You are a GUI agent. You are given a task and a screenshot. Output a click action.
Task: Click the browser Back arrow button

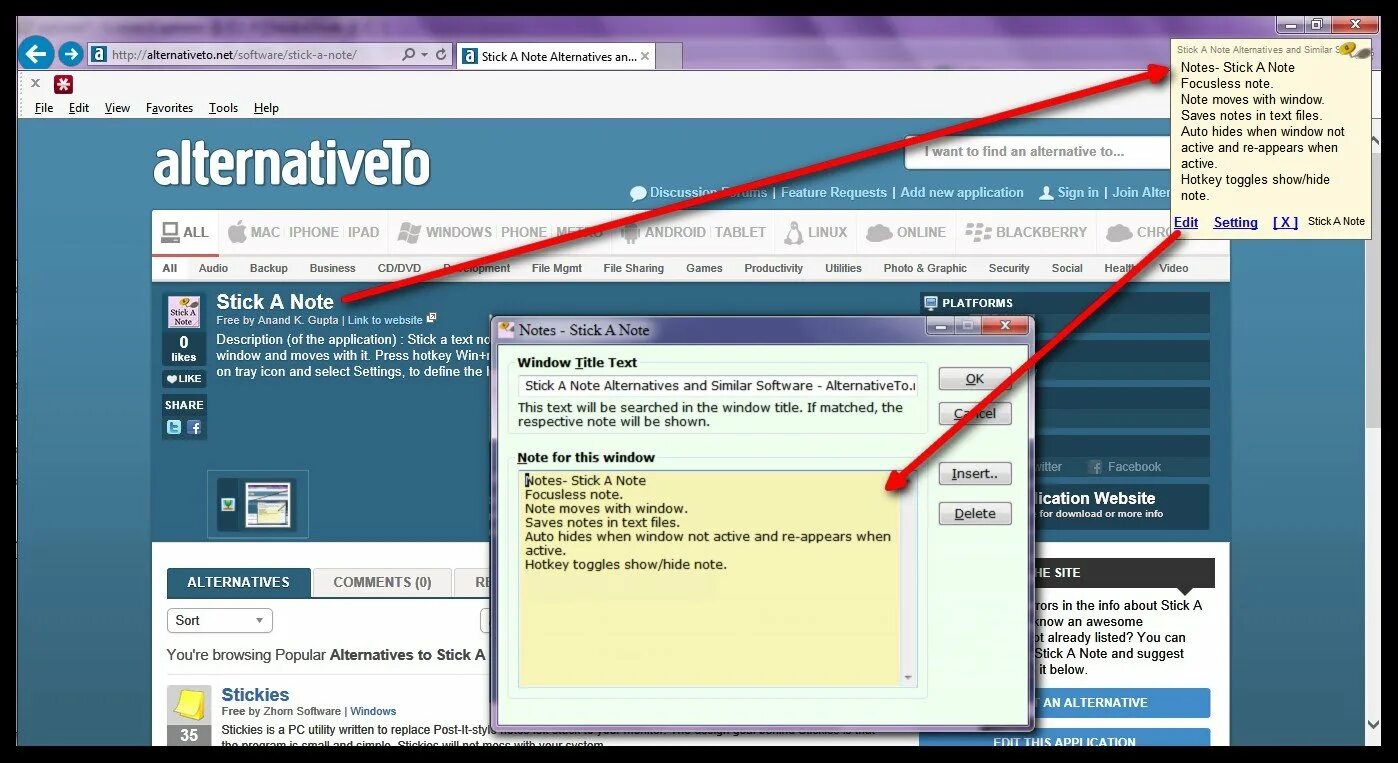[x=37, y=53]
